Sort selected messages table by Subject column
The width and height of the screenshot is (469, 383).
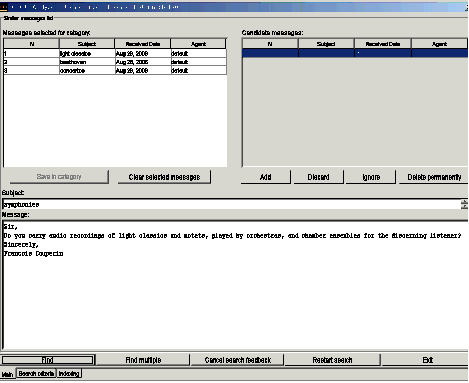coord(87,44)
